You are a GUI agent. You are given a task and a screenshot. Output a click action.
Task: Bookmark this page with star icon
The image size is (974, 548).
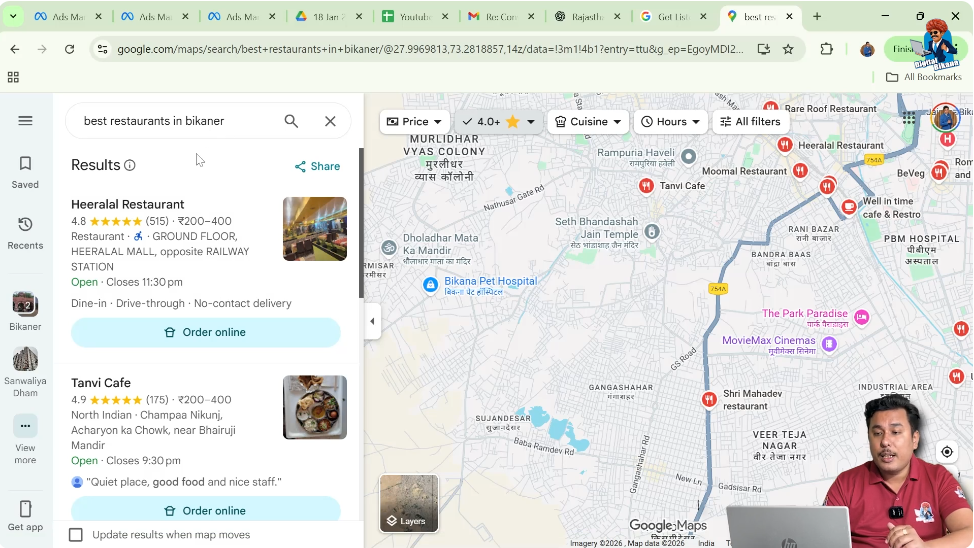(788, 49)
